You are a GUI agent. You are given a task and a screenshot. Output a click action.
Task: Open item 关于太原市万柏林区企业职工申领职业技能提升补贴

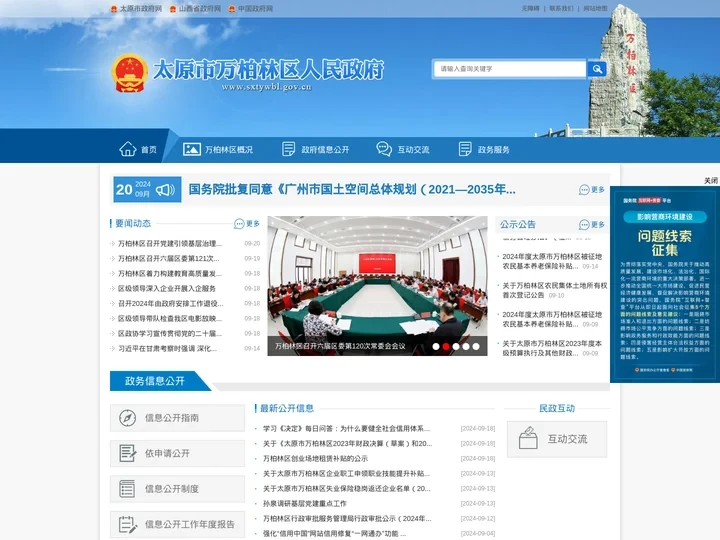click(x=346, y=473)
